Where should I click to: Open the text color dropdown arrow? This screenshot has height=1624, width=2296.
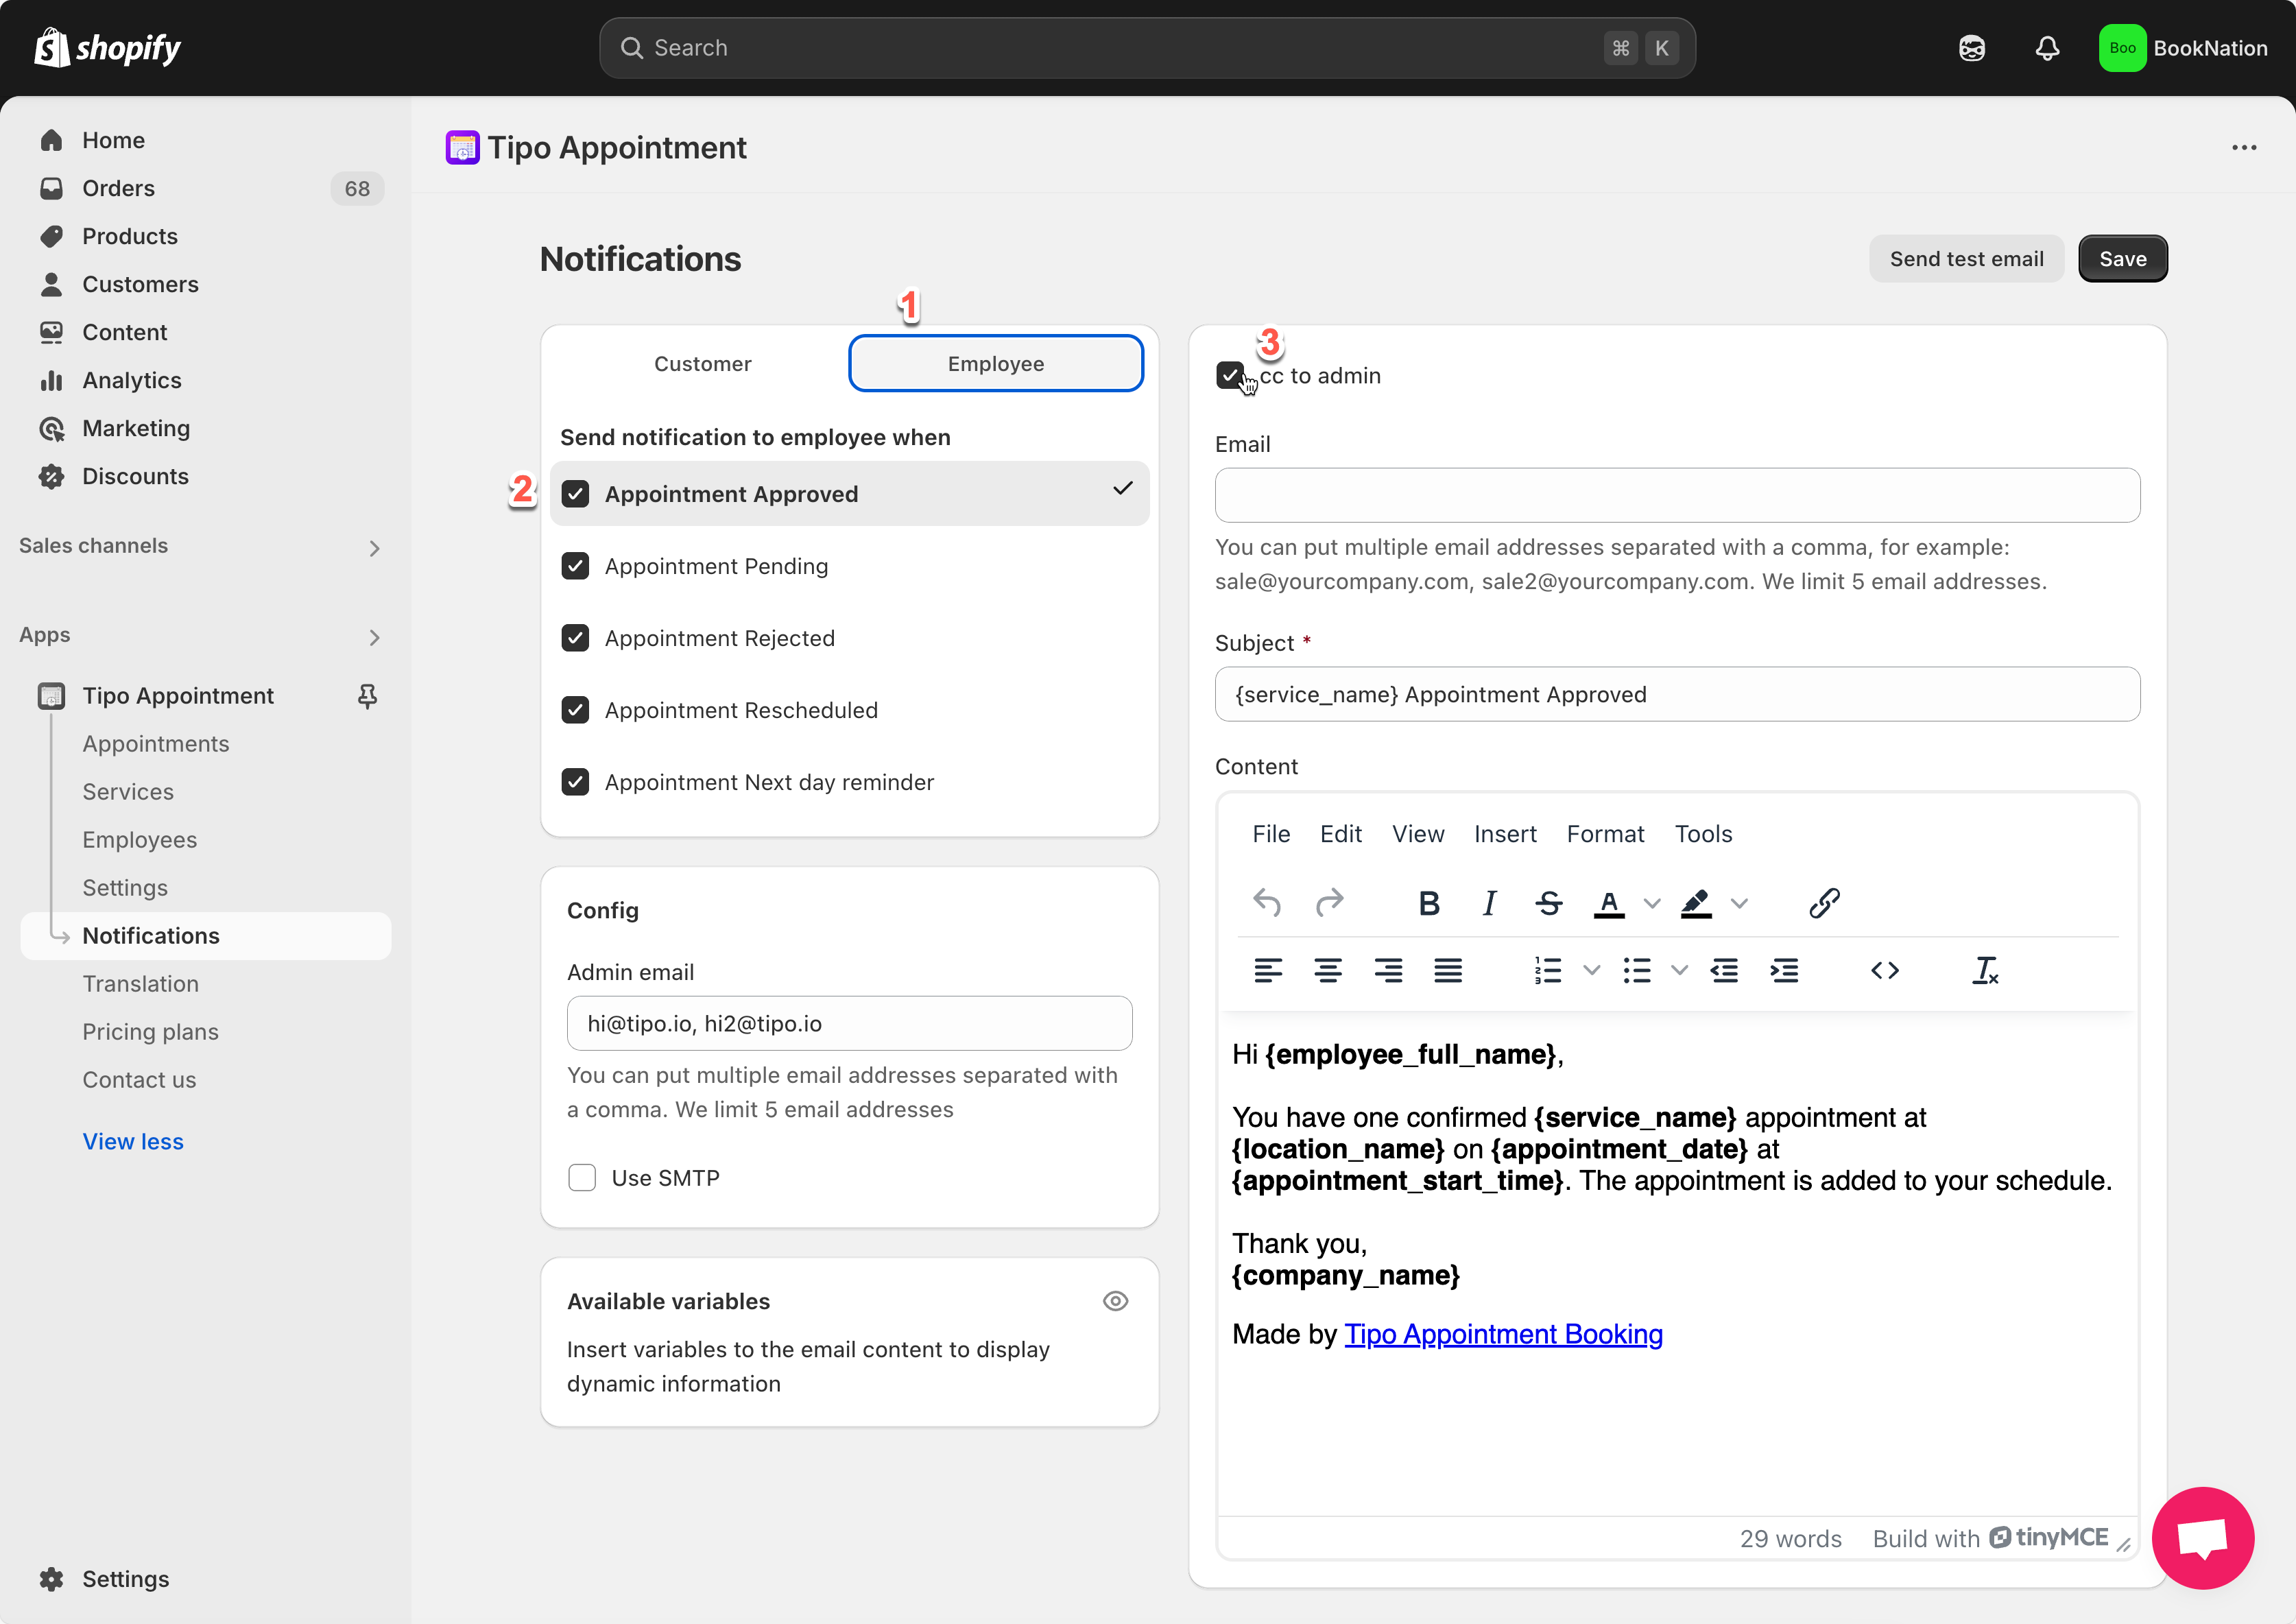pyautogui.click(x=1652, y=903)
